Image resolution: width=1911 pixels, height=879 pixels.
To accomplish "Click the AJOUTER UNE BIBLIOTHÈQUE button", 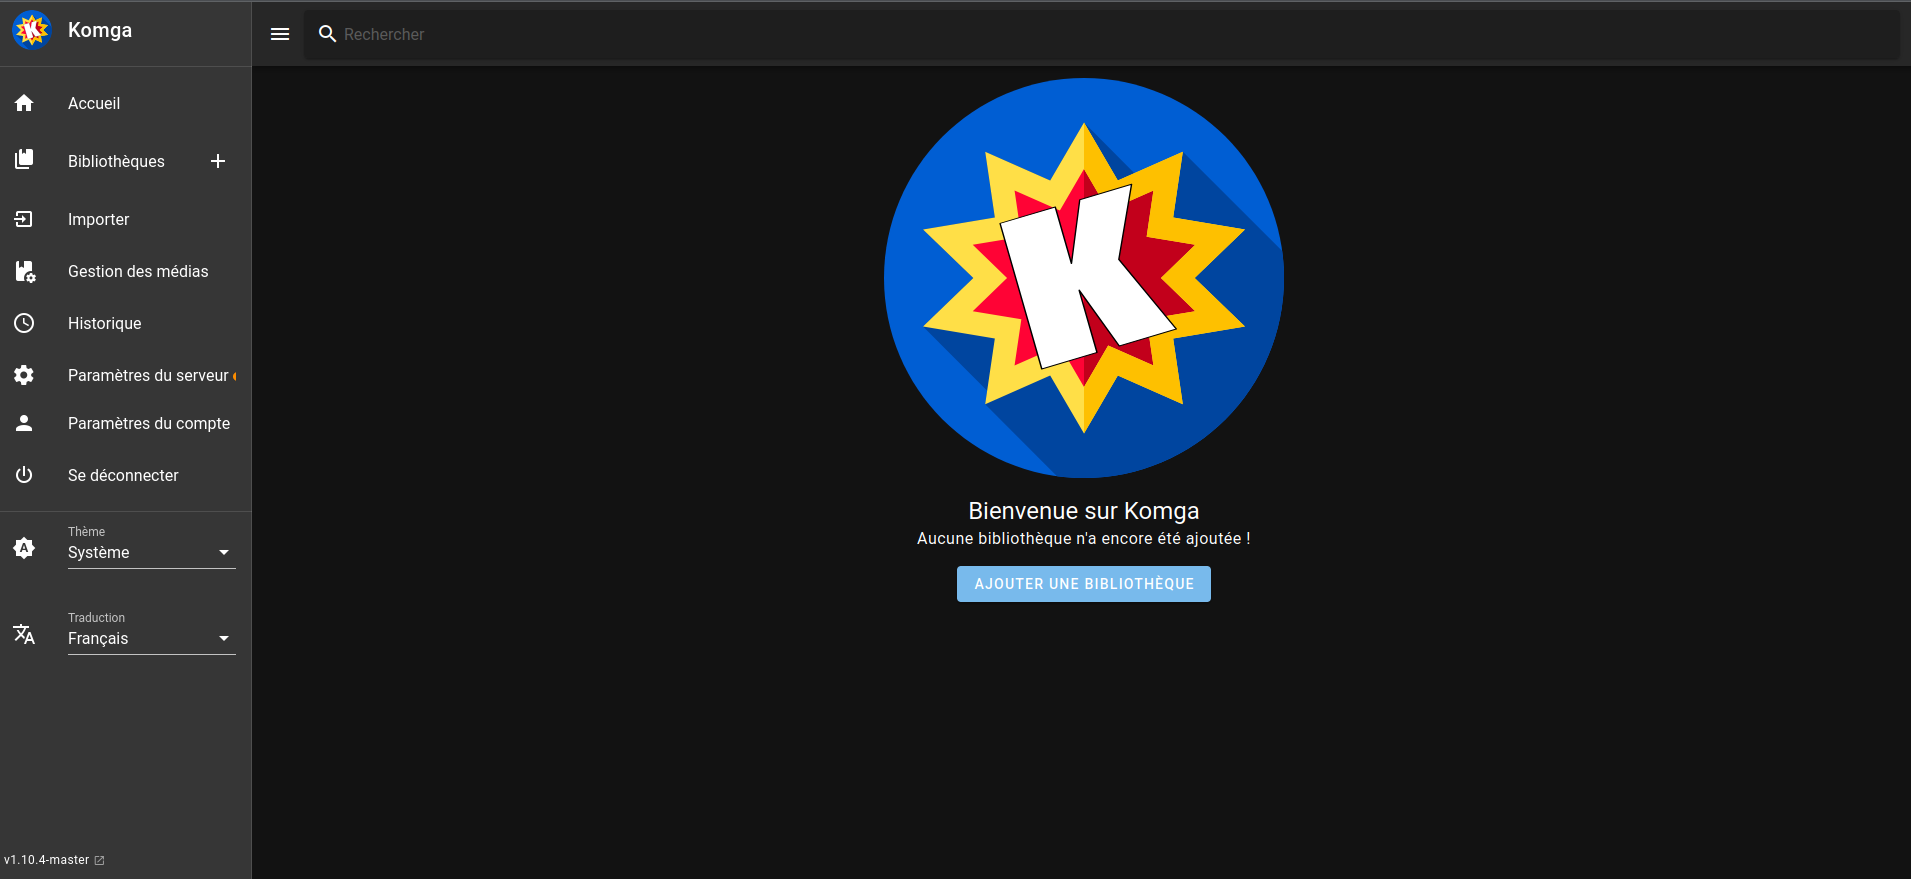I will 1084,584.
